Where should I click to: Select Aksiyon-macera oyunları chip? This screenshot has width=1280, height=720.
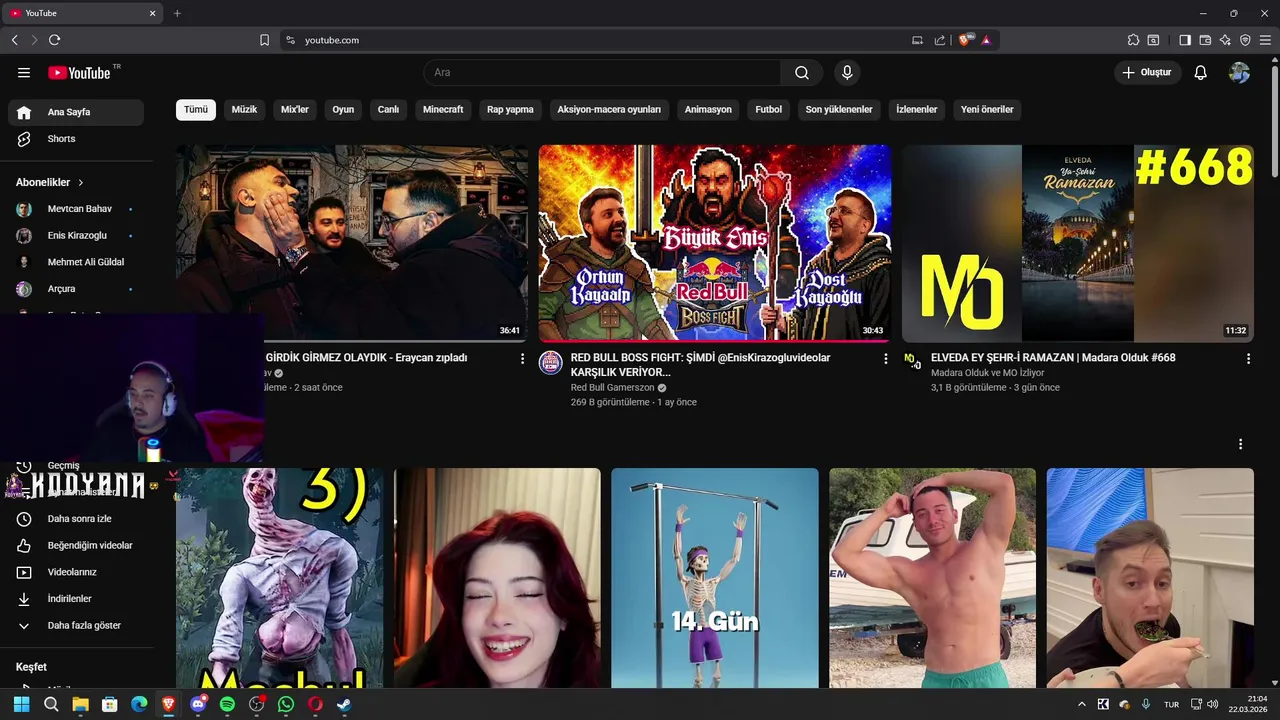tap(609, 110)
